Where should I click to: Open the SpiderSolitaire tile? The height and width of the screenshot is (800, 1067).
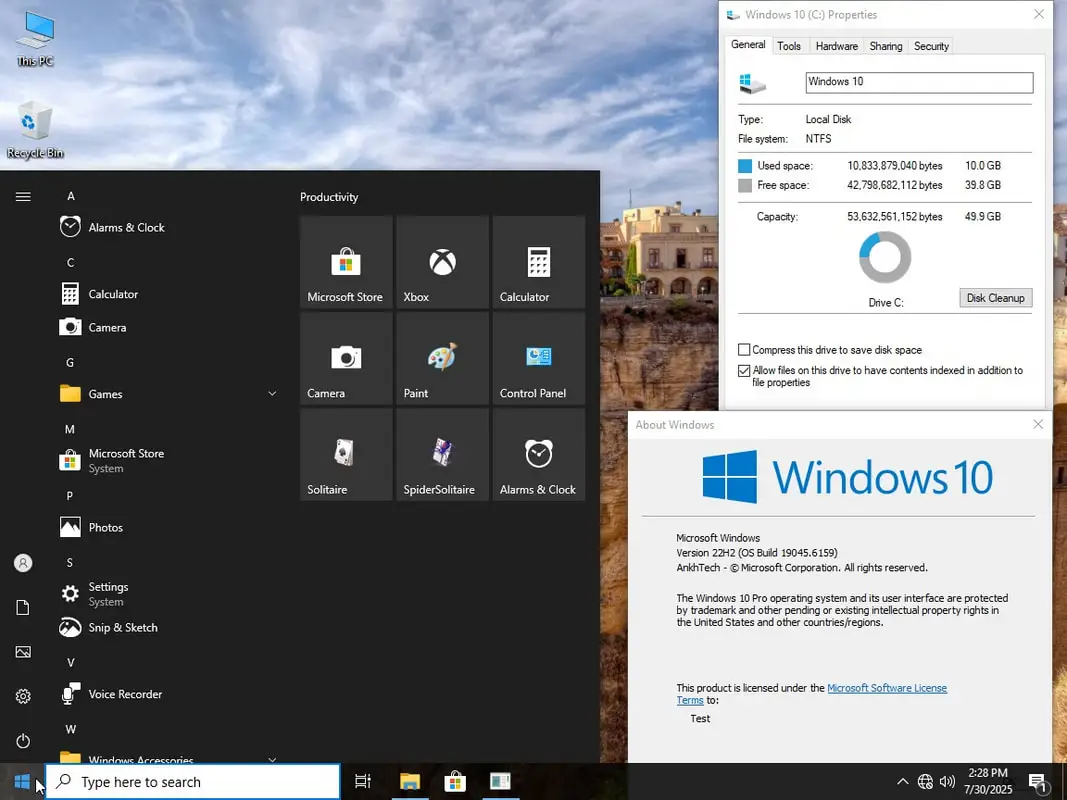click(x=442, y=455)
